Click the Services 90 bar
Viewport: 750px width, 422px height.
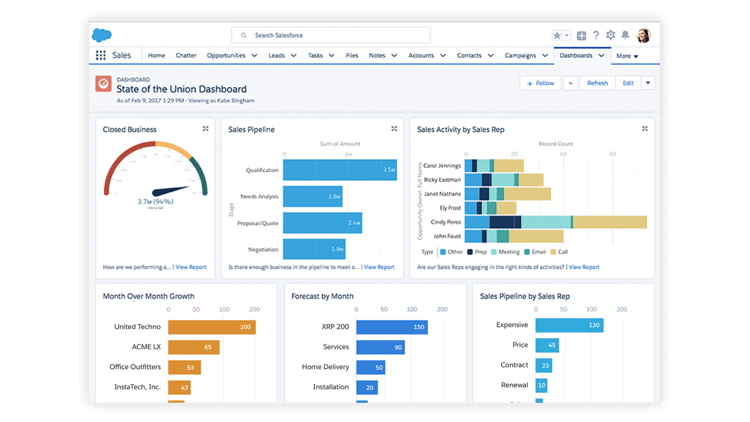[381, 347]
